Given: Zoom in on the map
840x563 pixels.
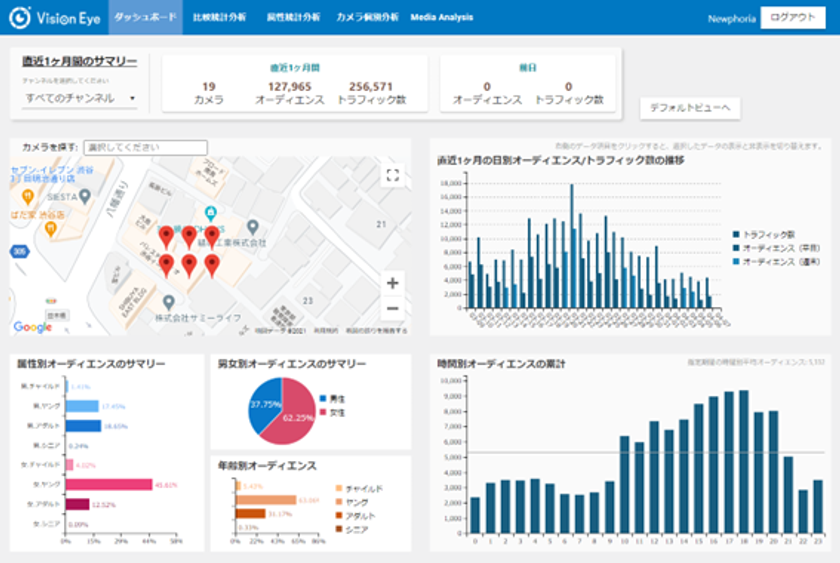Looking at the screenshot, I should 392,283.
